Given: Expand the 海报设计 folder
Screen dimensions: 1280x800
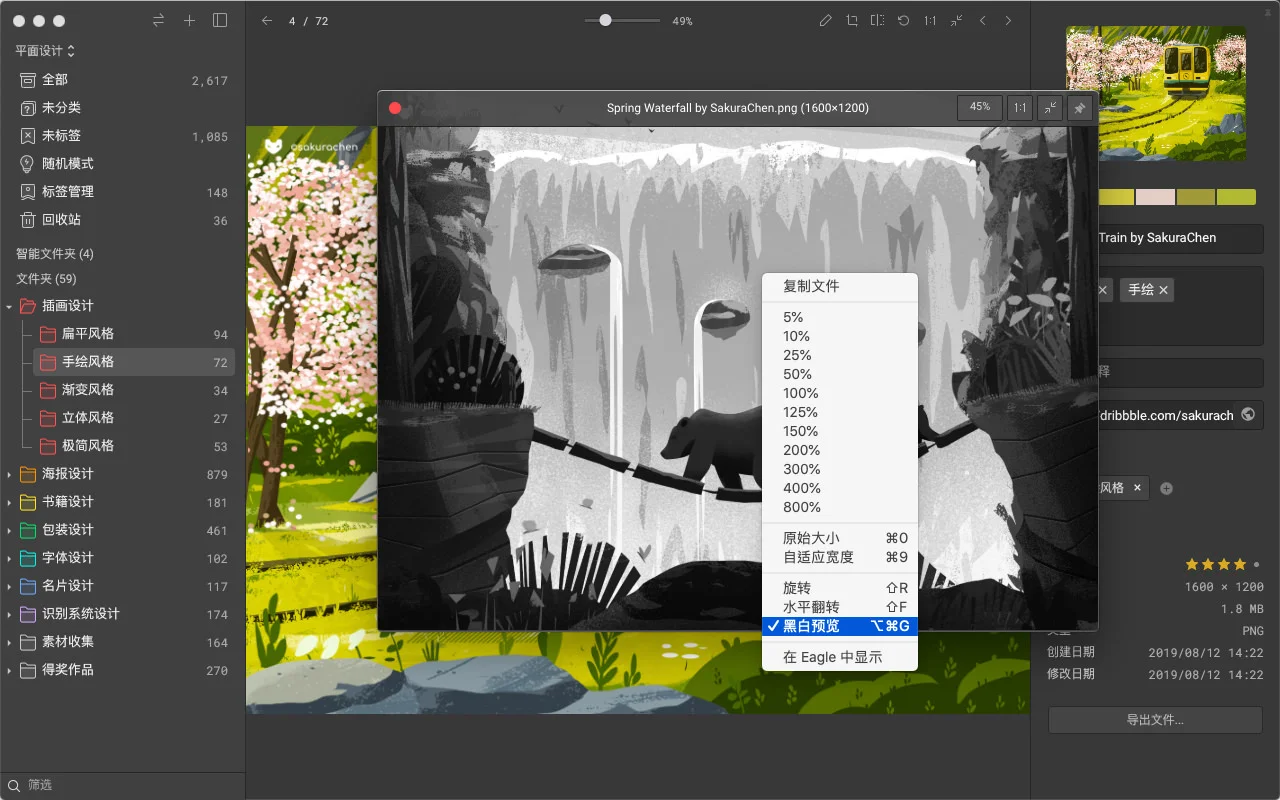Looking at the screenshot, I should [9, 474].
